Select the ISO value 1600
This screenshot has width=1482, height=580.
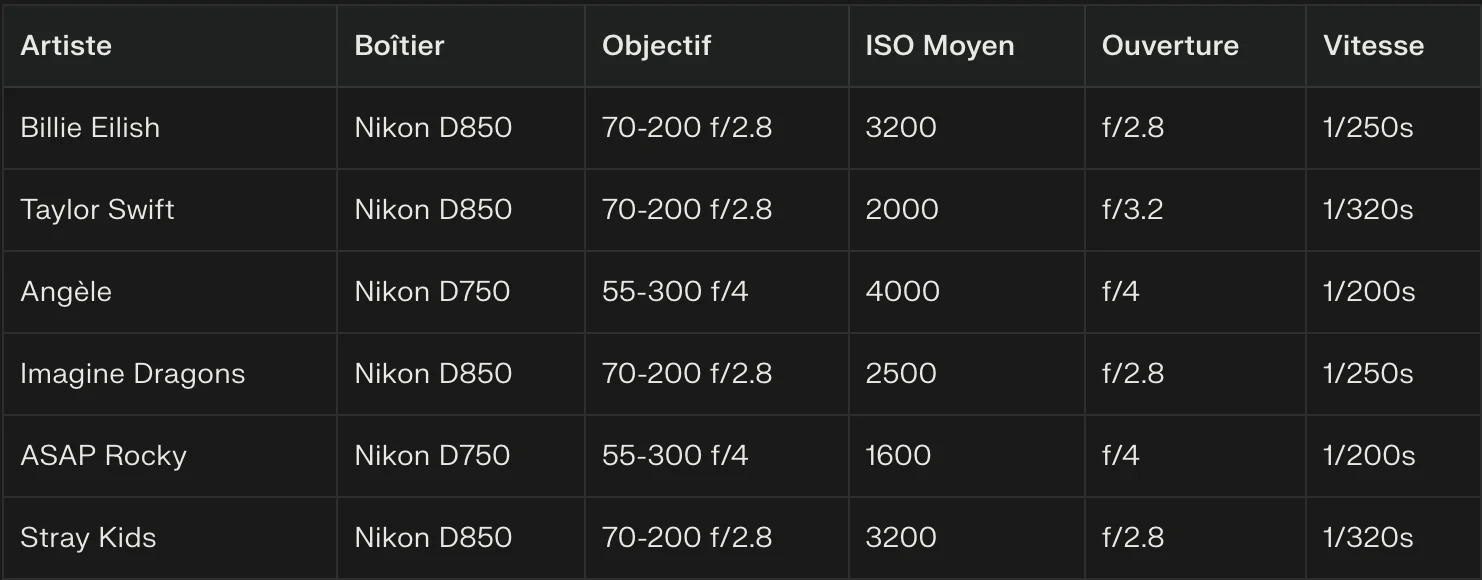click(x=898, y=456)
